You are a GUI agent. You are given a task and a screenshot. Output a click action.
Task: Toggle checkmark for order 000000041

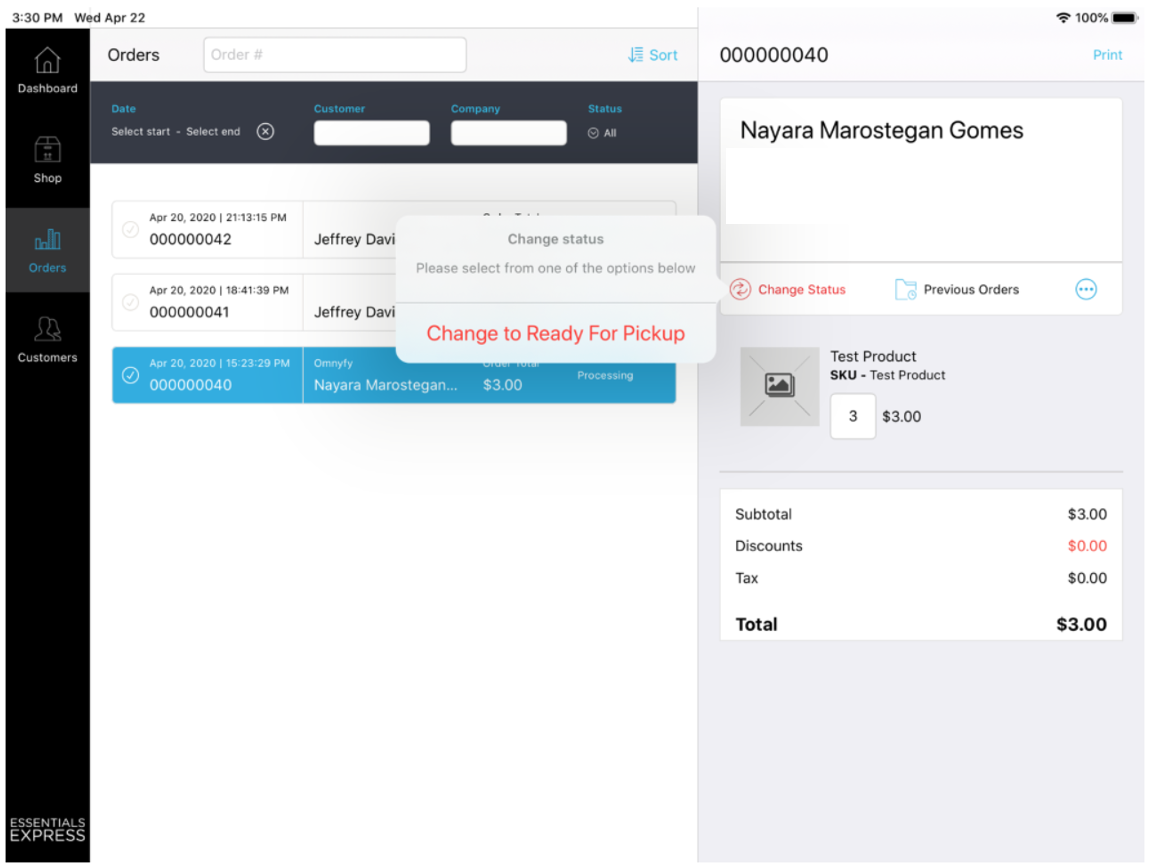coord(130,302)
